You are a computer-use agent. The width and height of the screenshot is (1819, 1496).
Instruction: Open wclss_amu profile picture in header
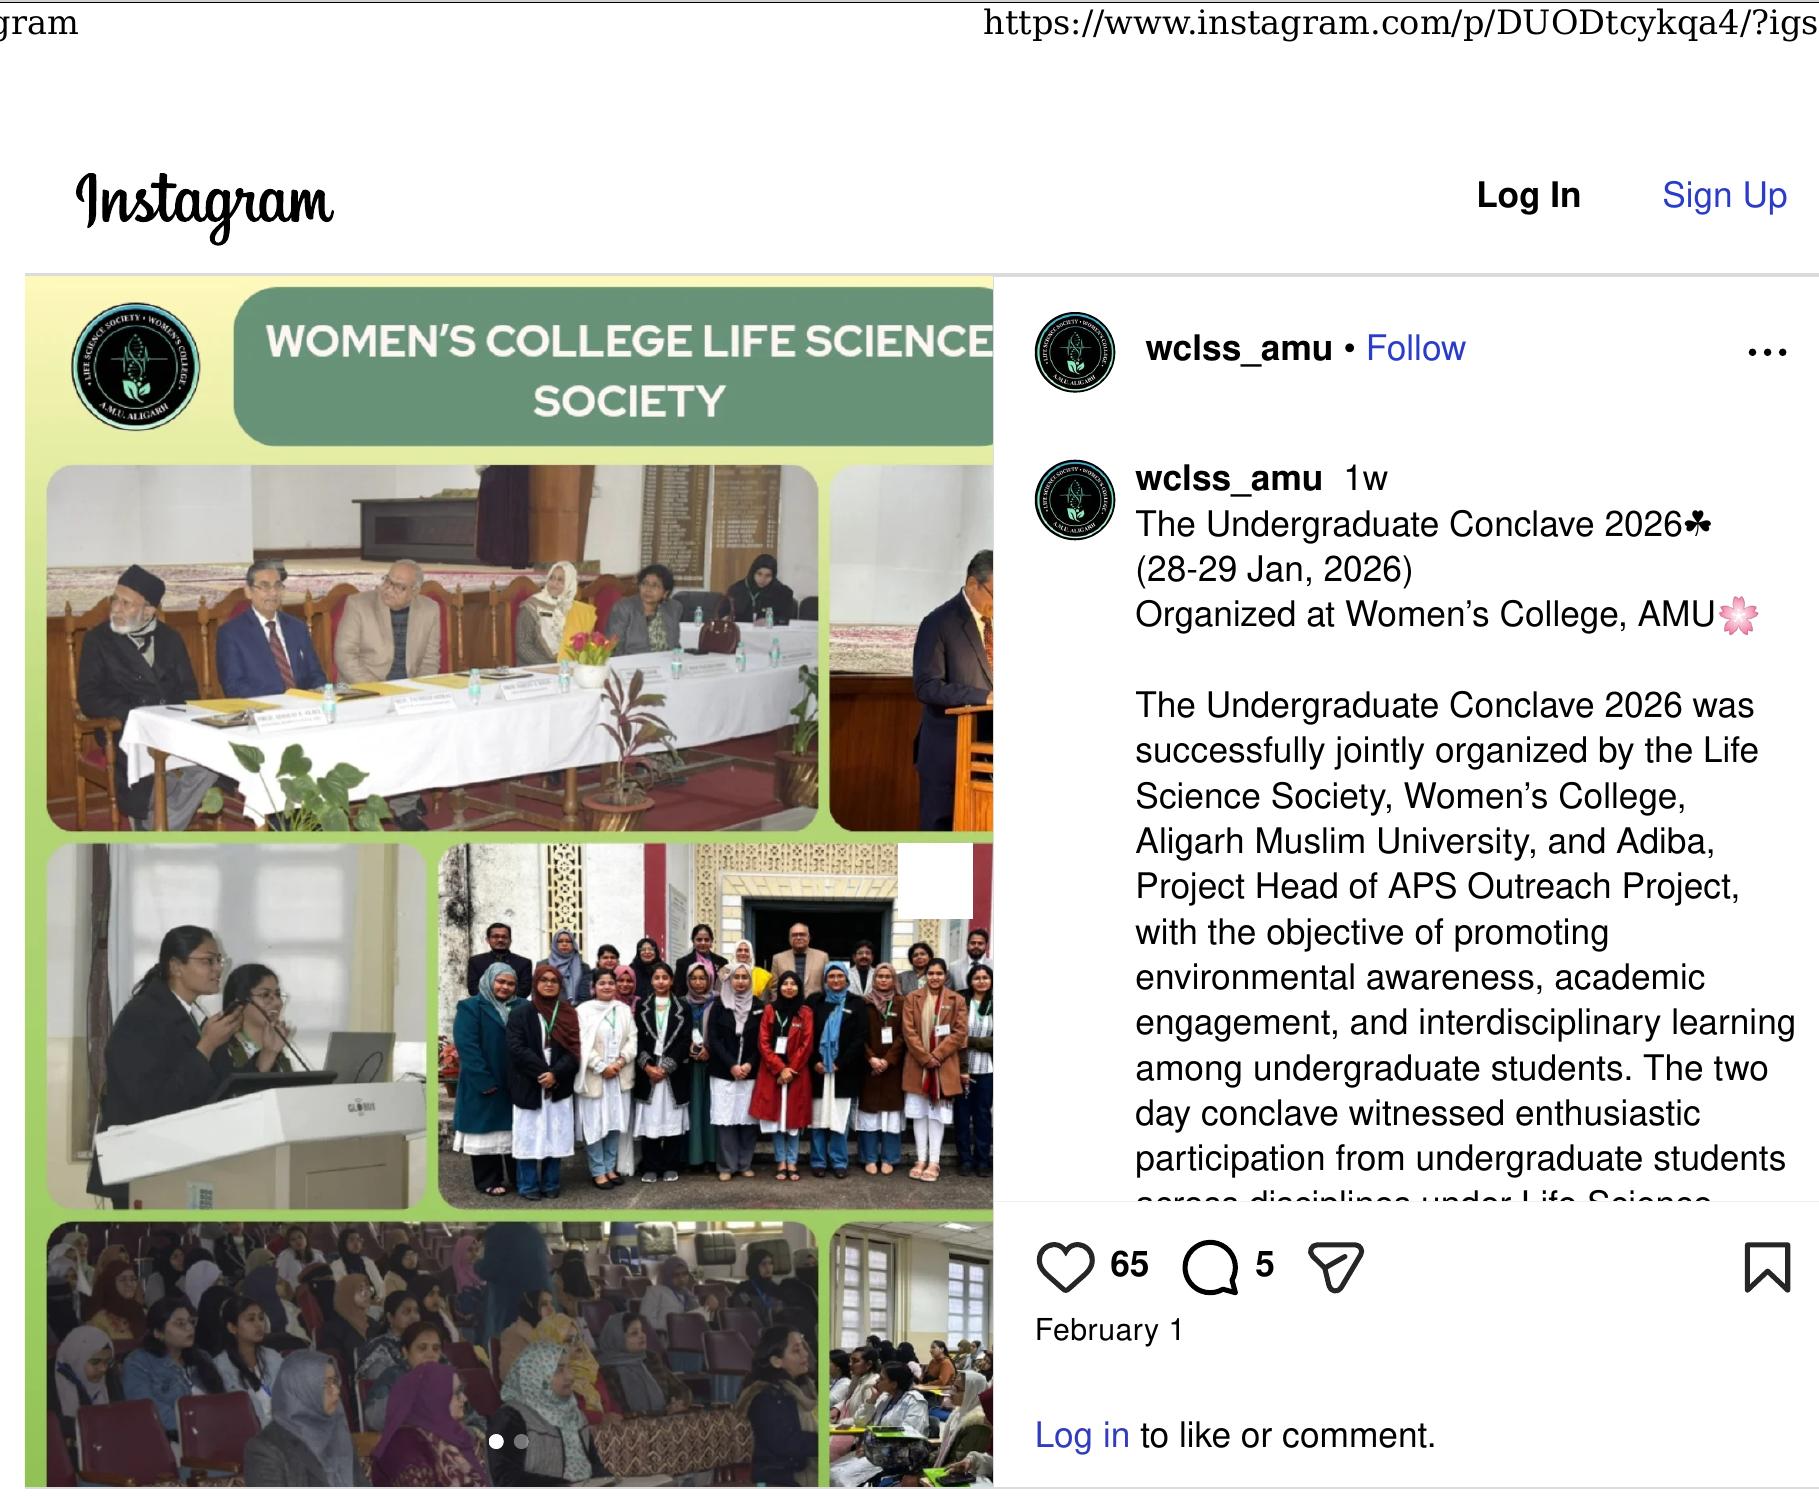click(1075, 351)
